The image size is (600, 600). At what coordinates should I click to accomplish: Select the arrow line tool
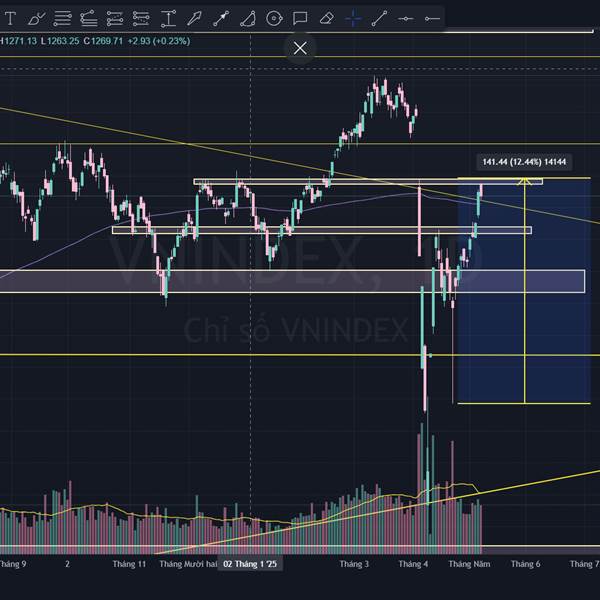tap(221, 18)
